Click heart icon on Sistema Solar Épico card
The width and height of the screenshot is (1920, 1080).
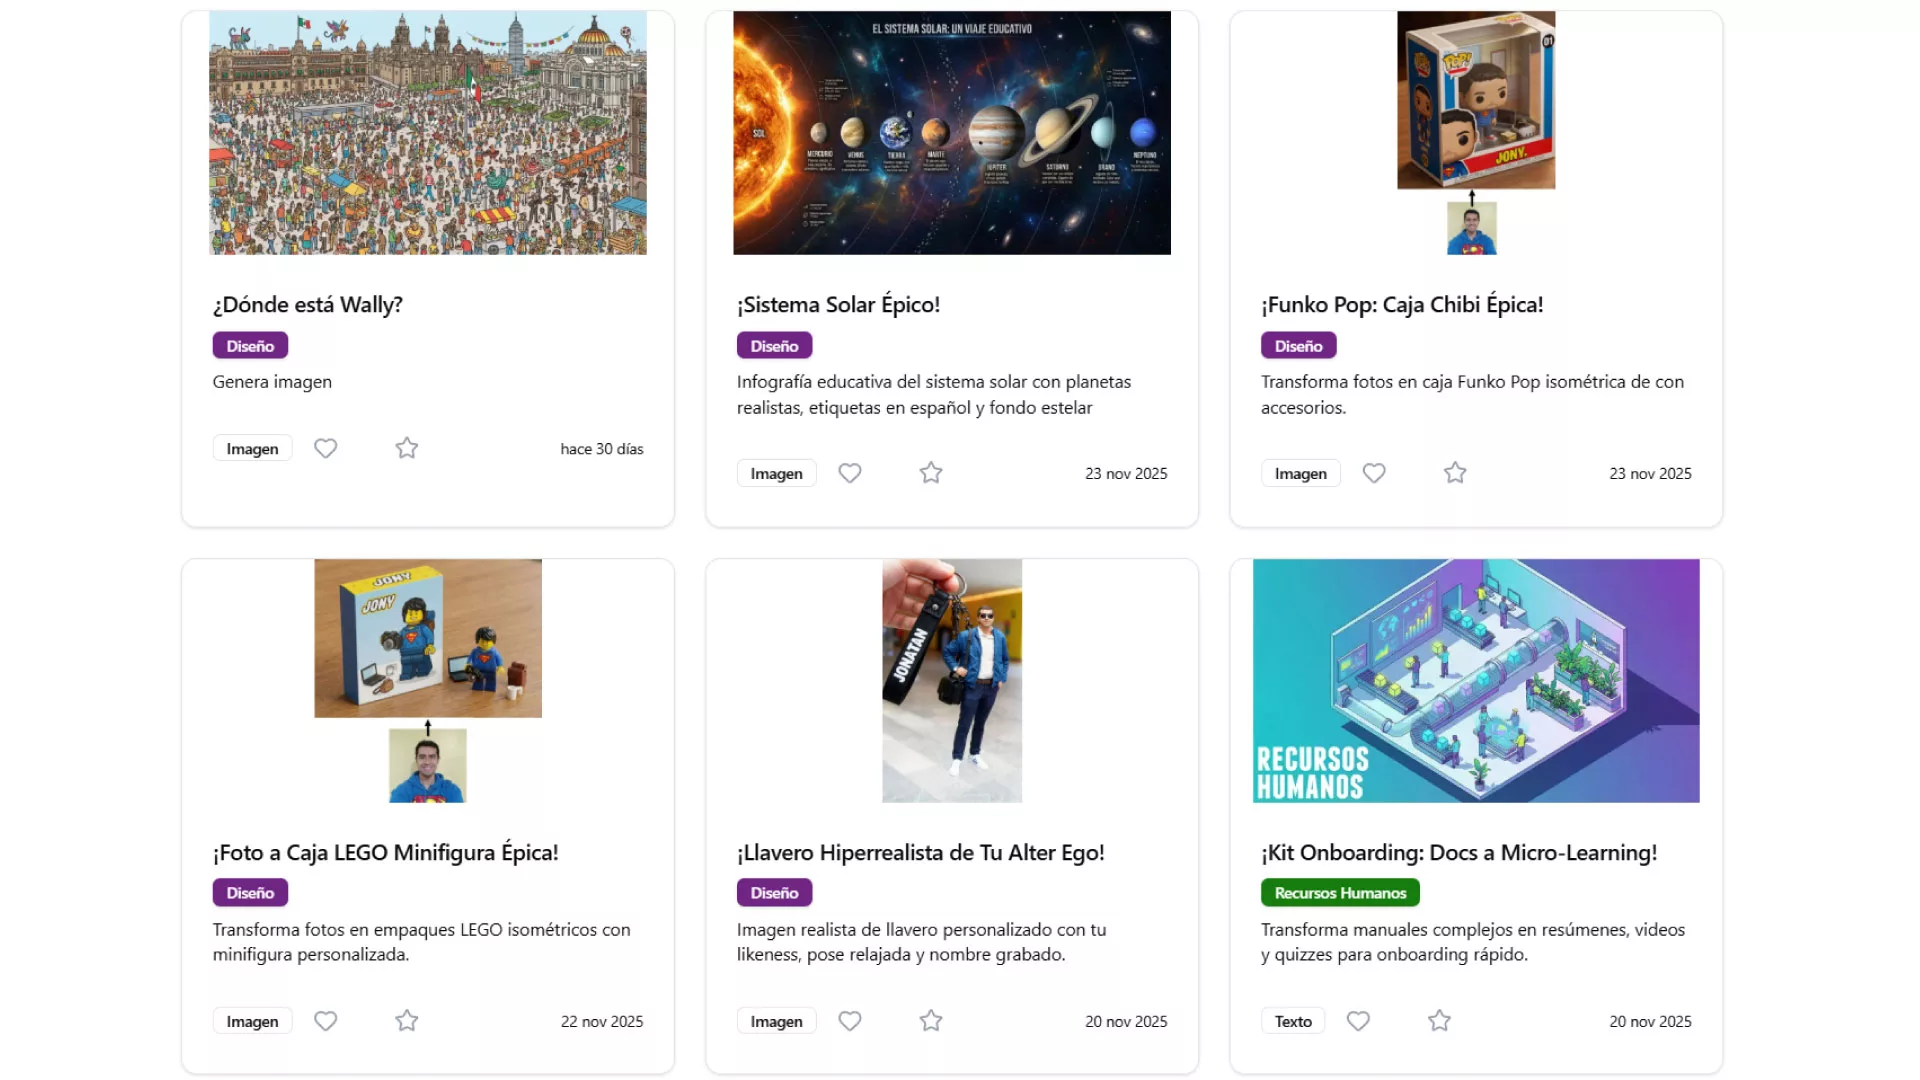(x=849, y=473)
